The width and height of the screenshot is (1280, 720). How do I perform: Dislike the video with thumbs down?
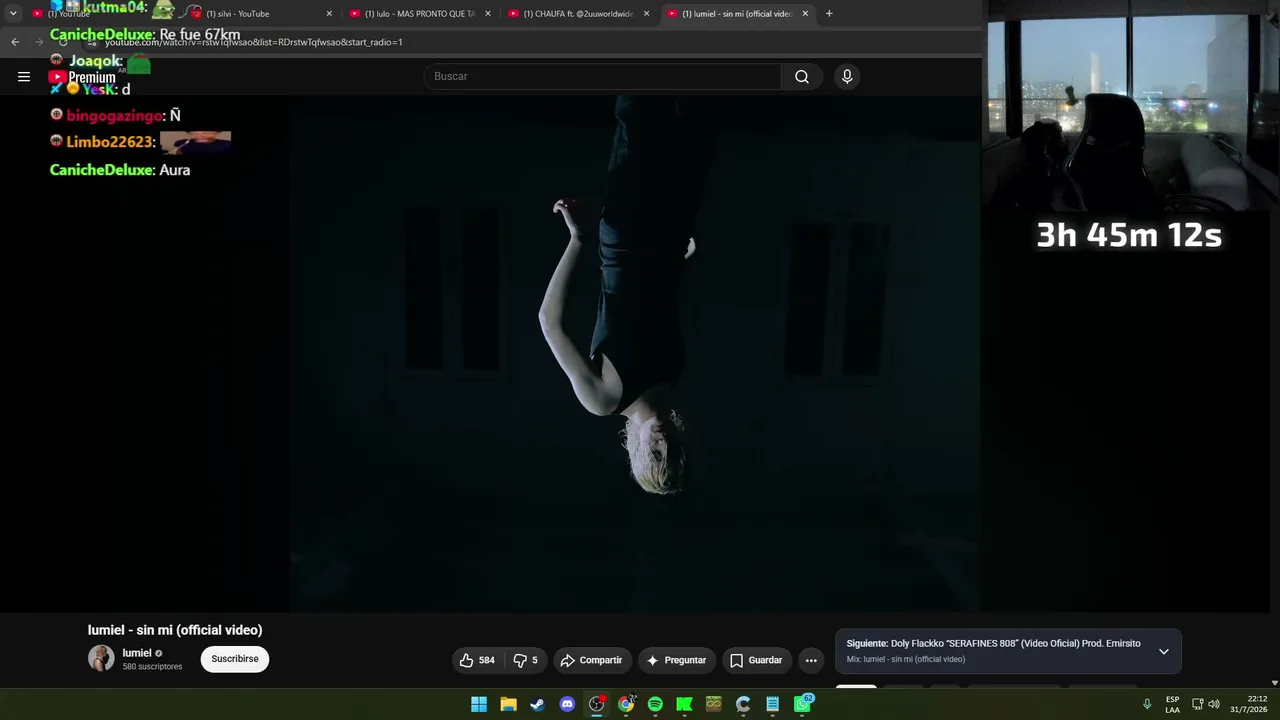[x=527, y=660]
